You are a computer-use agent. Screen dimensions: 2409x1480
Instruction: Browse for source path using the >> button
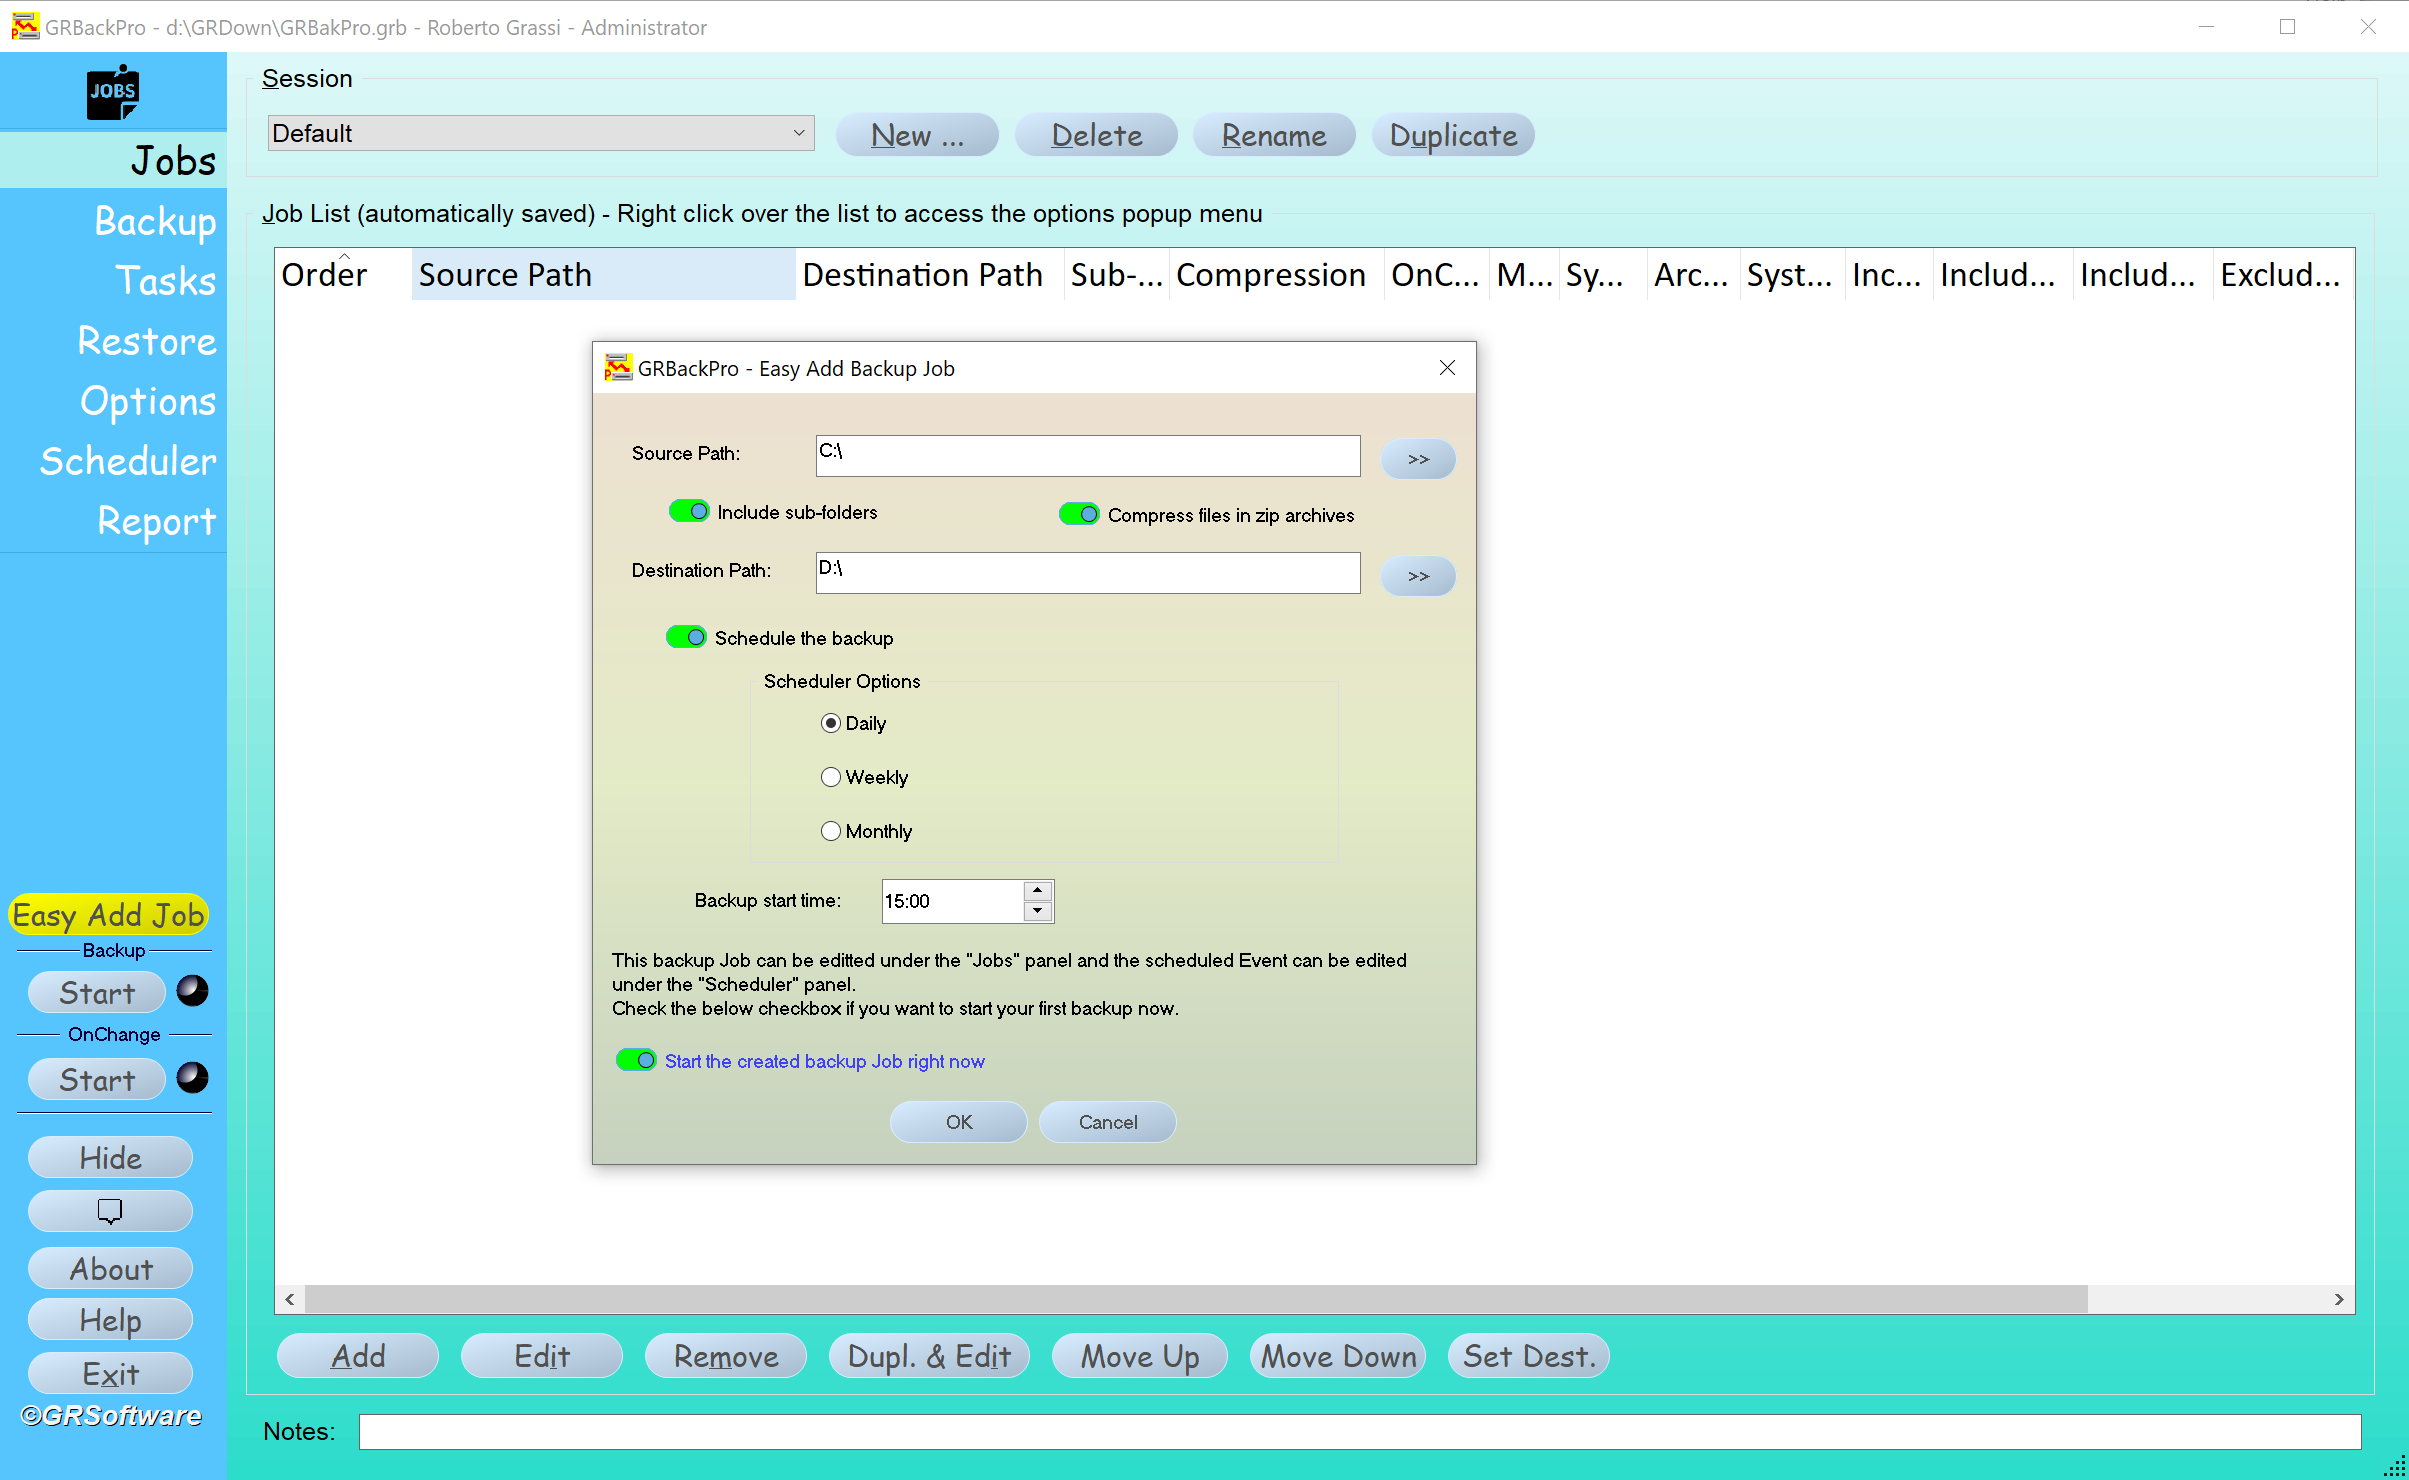click(1417, 459)
